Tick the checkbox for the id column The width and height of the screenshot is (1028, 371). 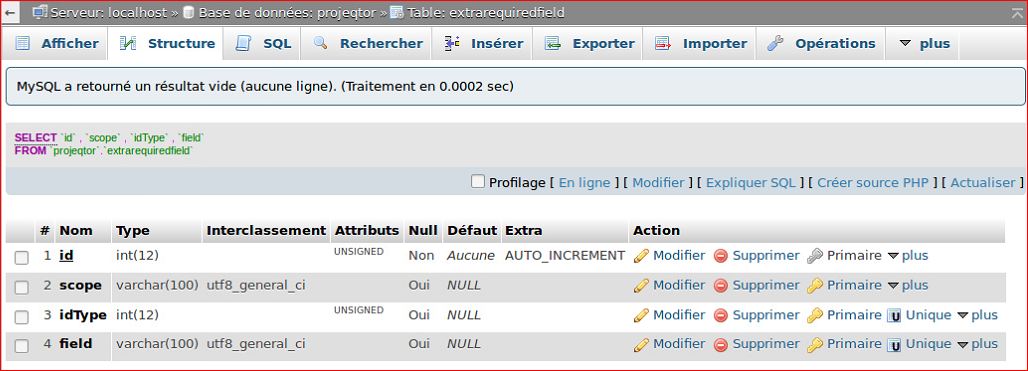coord(22,257)
